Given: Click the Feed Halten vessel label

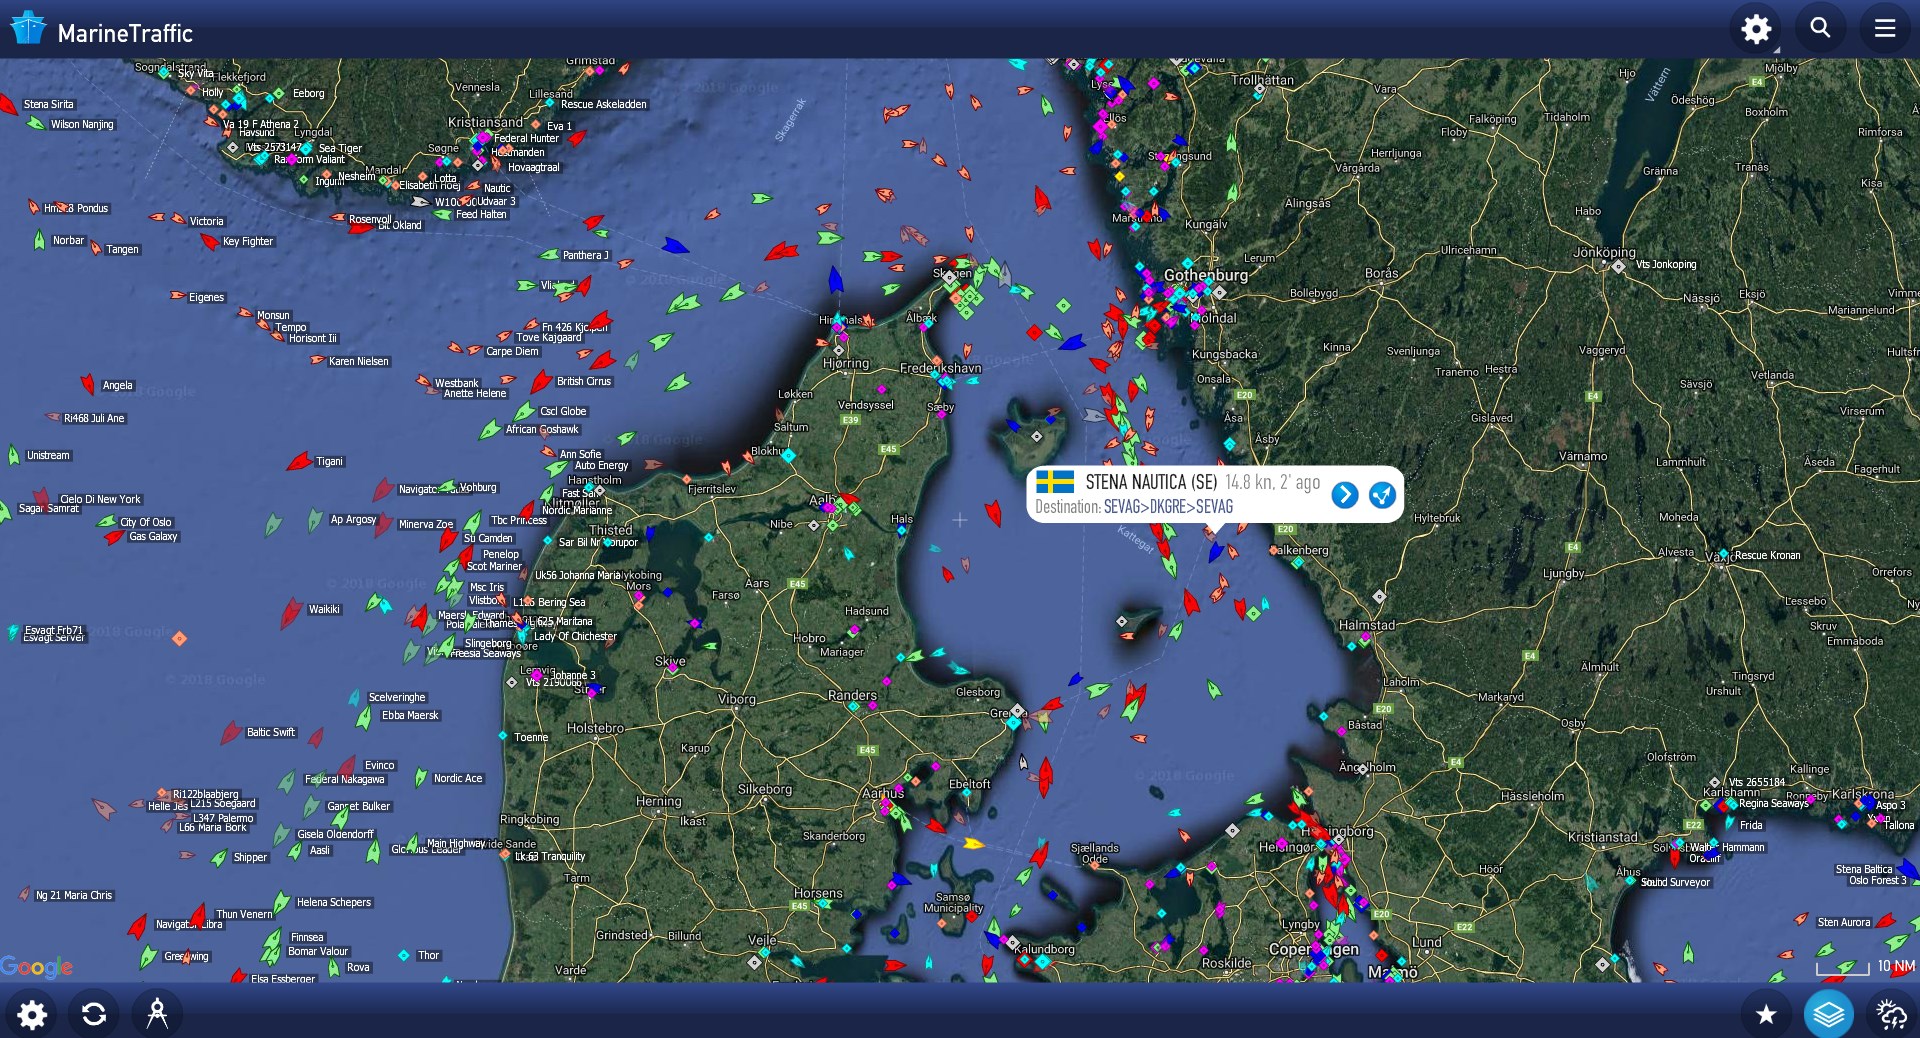Looking at the screenshot, I should [x=481, y=215].
